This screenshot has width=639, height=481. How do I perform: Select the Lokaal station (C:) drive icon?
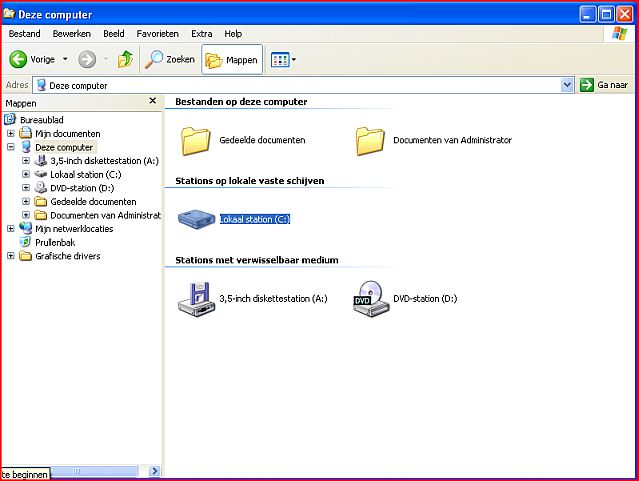coord(196,218)
